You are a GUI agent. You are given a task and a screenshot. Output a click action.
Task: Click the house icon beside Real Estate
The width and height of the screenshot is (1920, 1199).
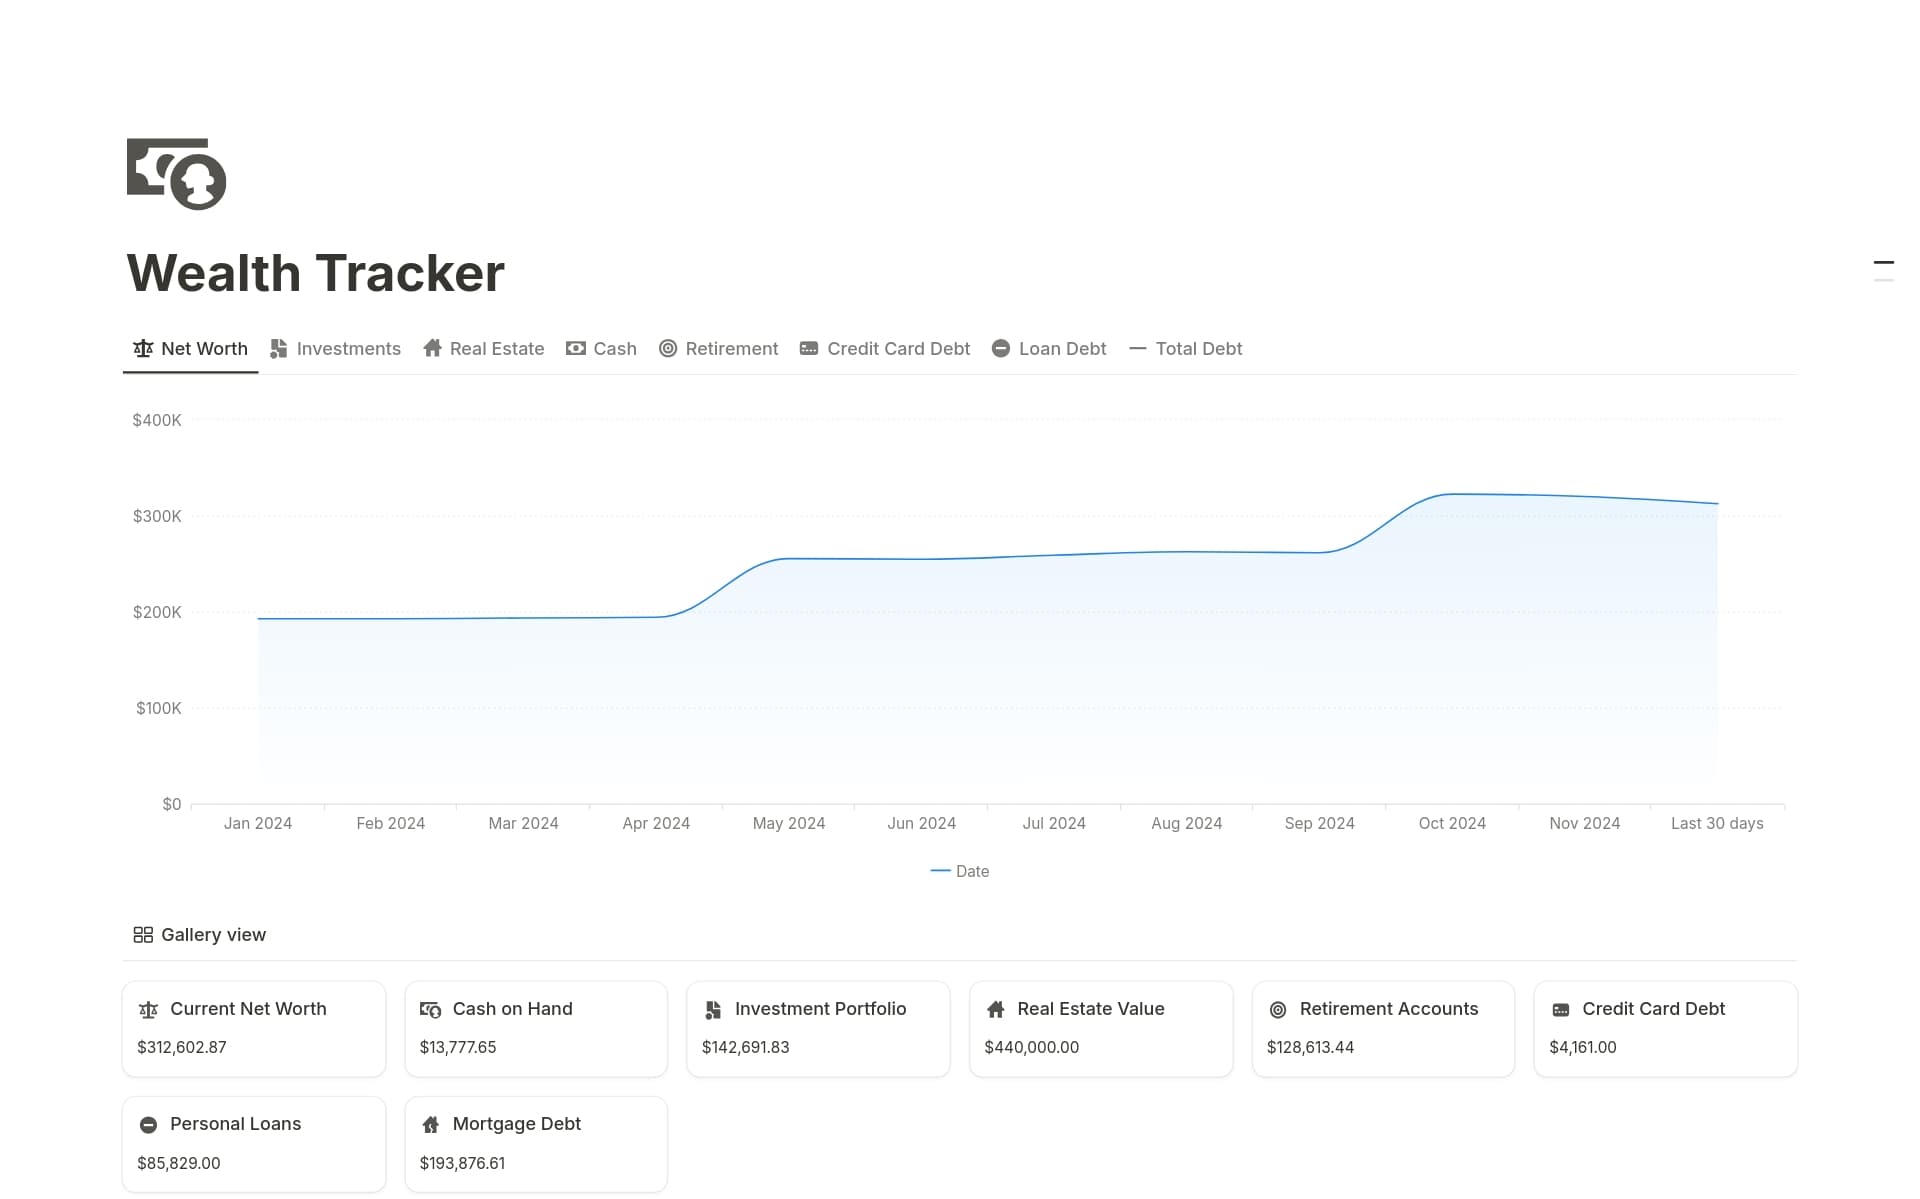432,348
